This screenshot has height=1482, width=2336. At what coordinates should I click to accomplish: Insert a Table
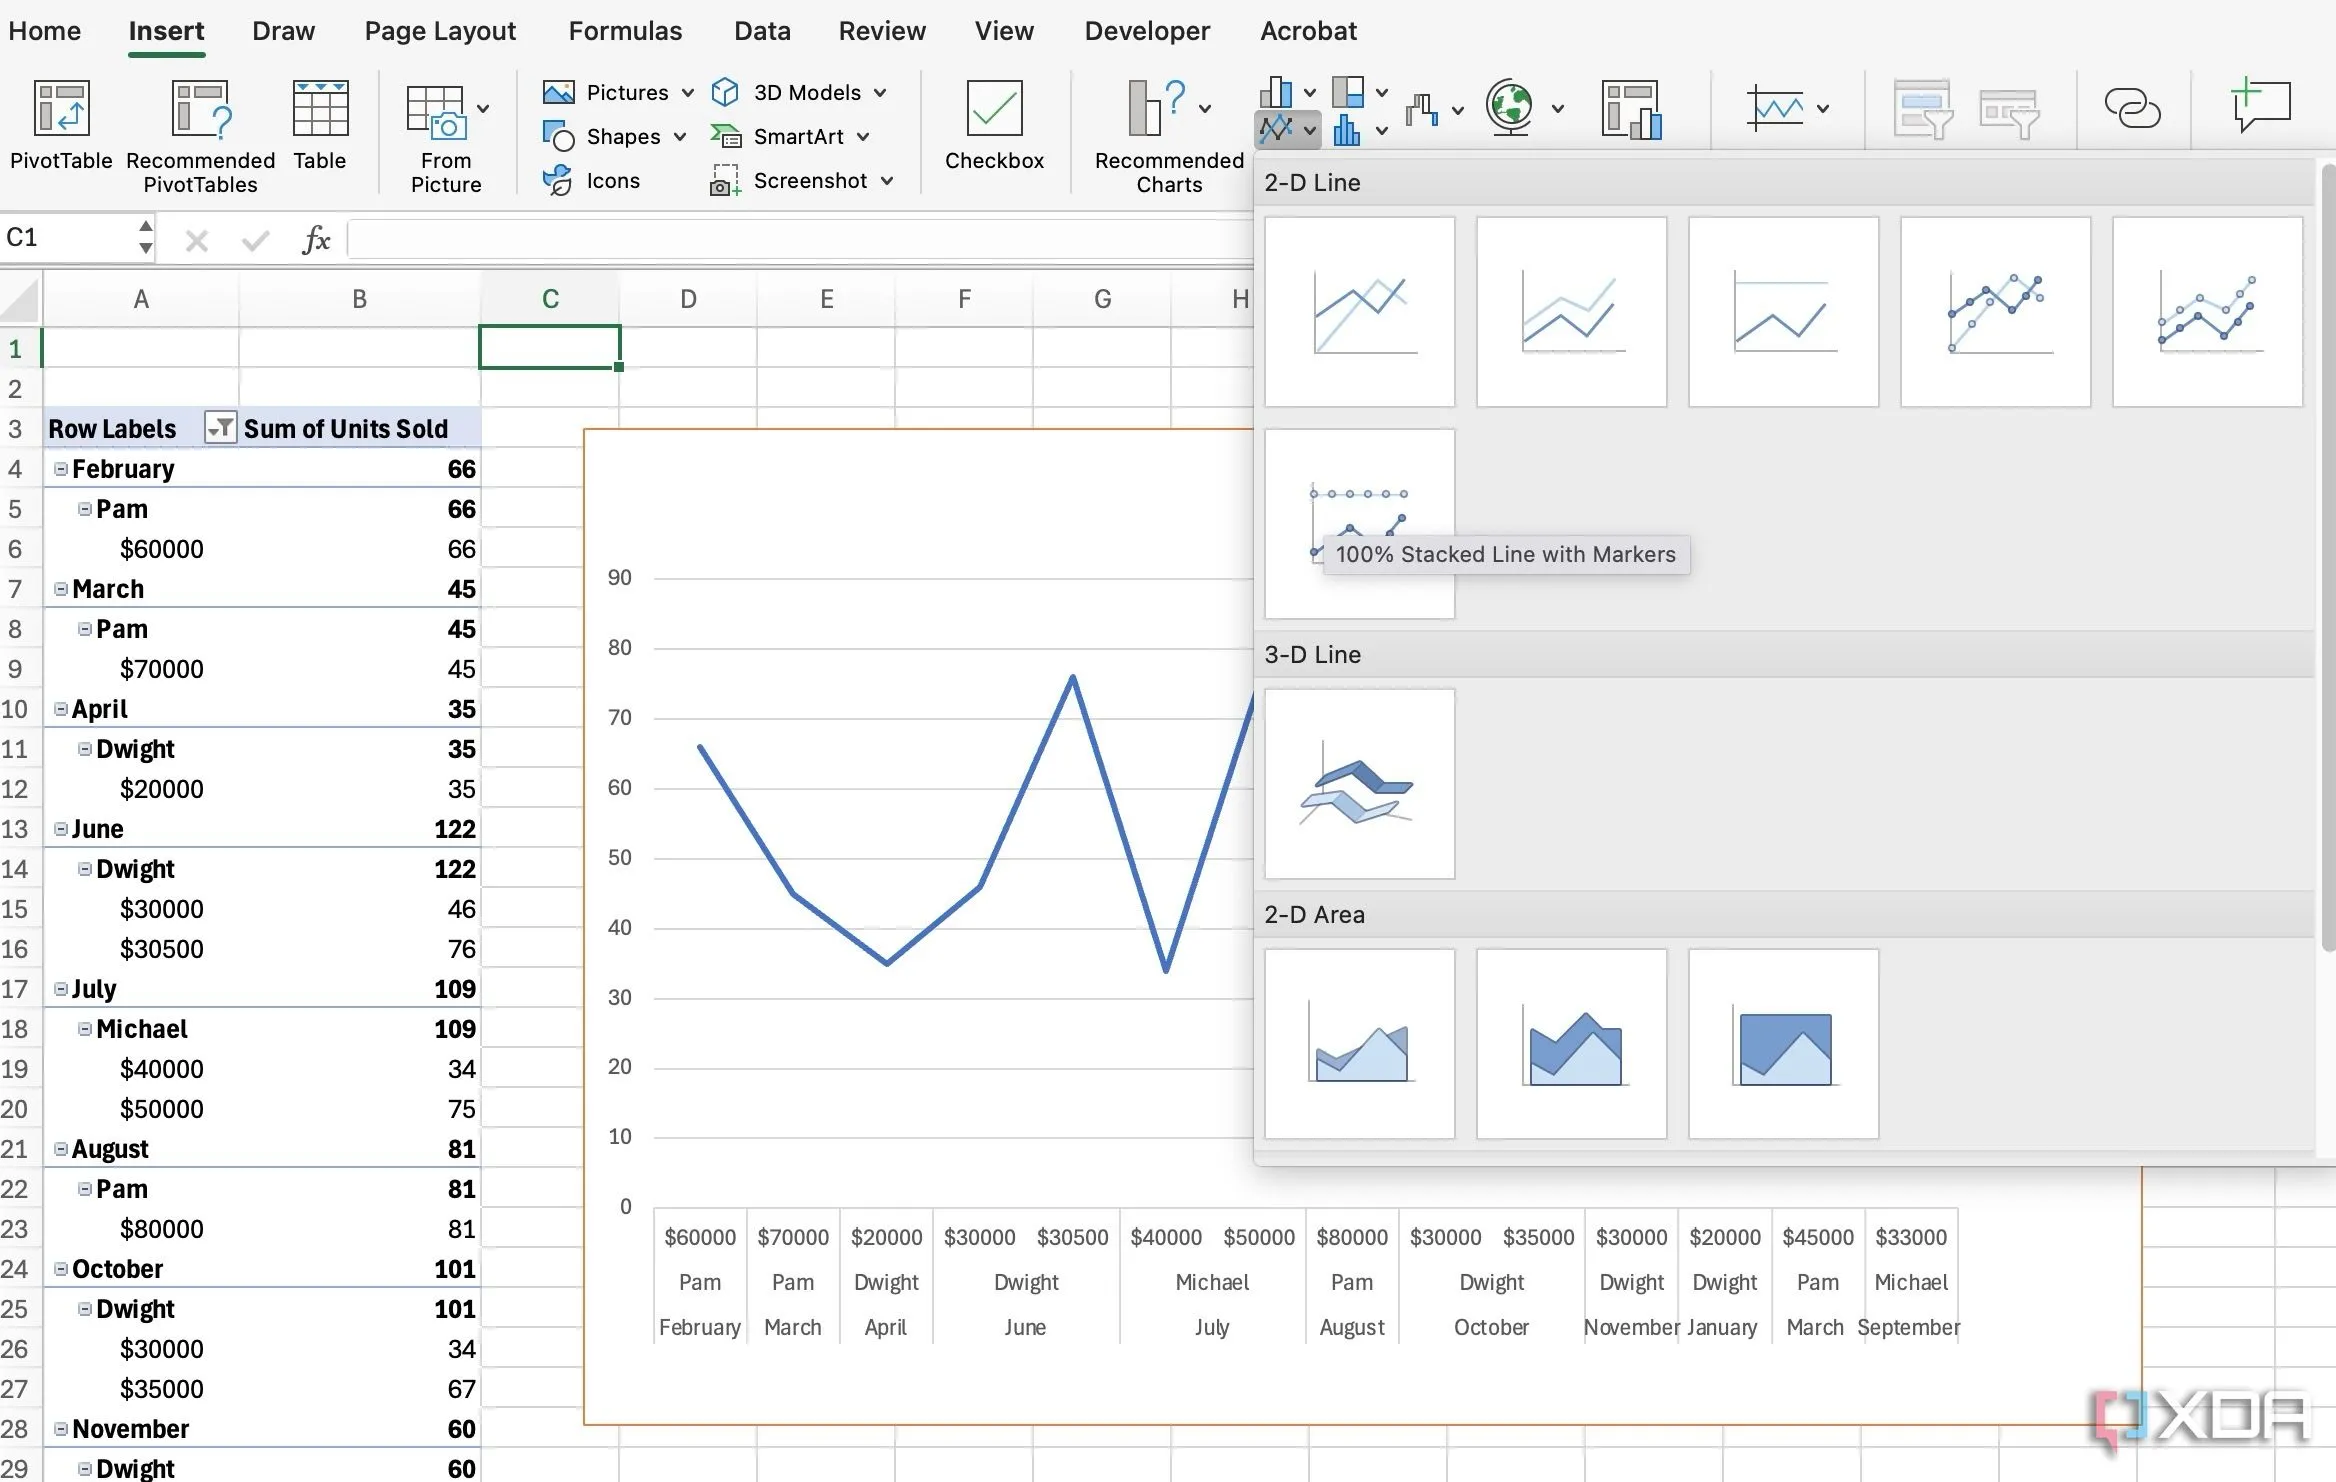point(320,125)
